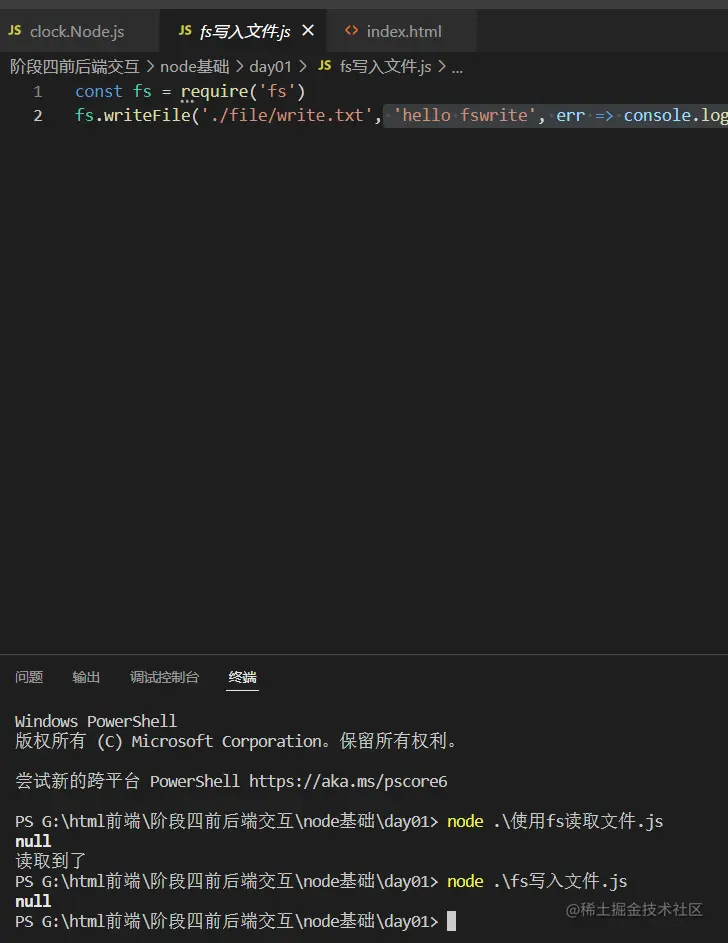Expand chevron after day01 breadcrumb

tap(302, 66)
